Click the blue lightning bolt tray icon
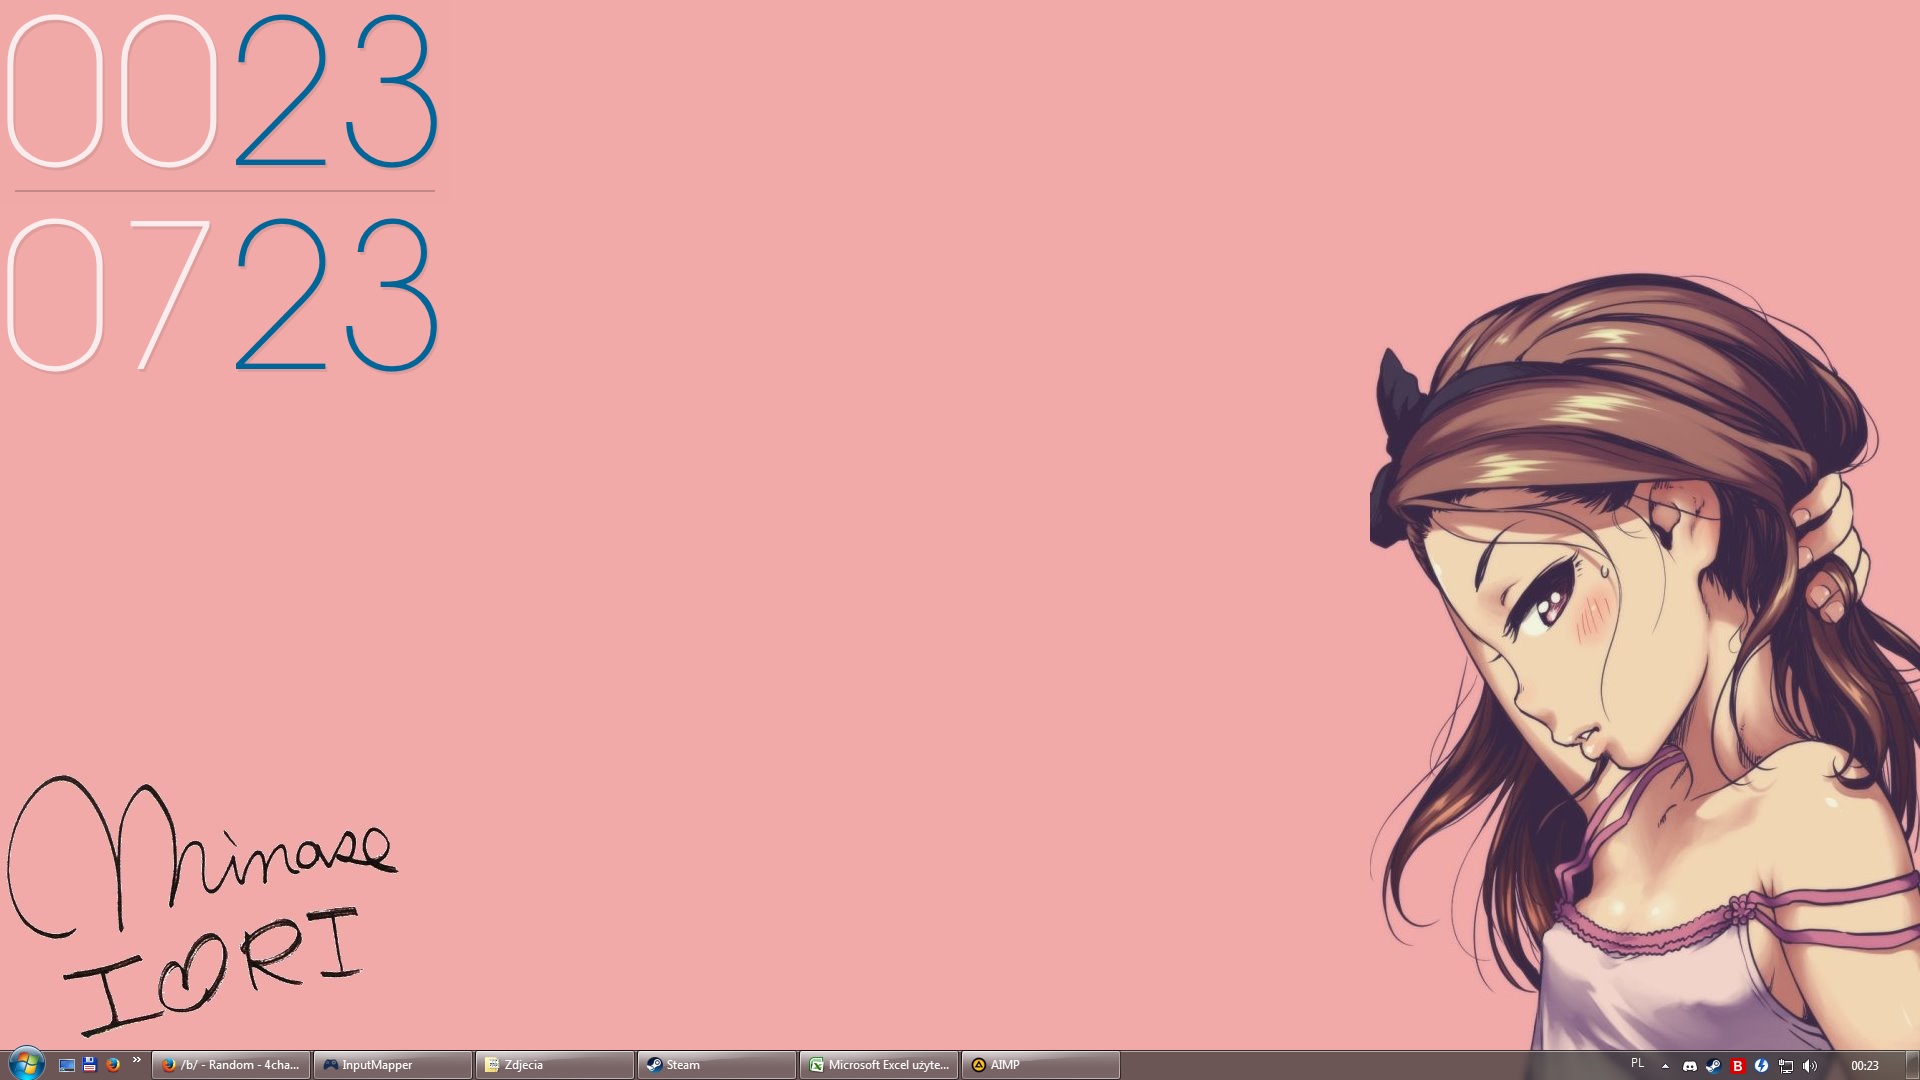This screenshot has width=1920, height=1080. pyautogui.click(x=1762, y=1066)
